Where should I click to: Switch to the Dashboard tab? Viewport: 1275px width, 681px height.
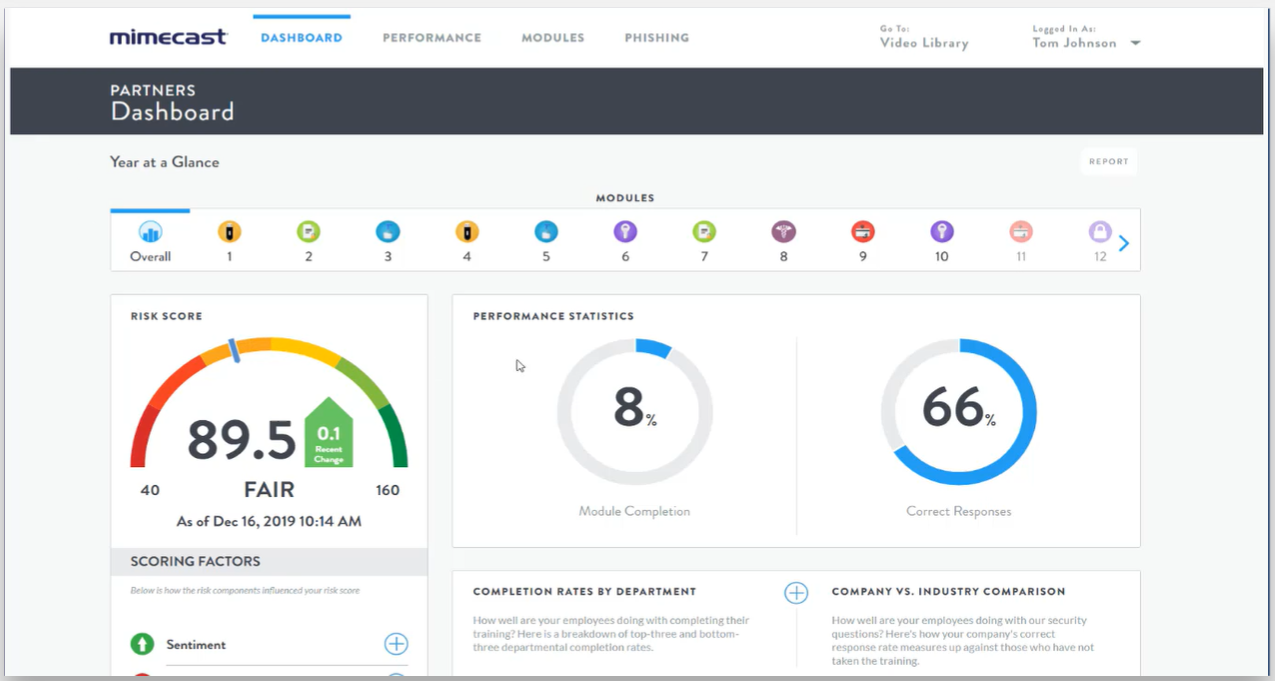pos(301,38)
